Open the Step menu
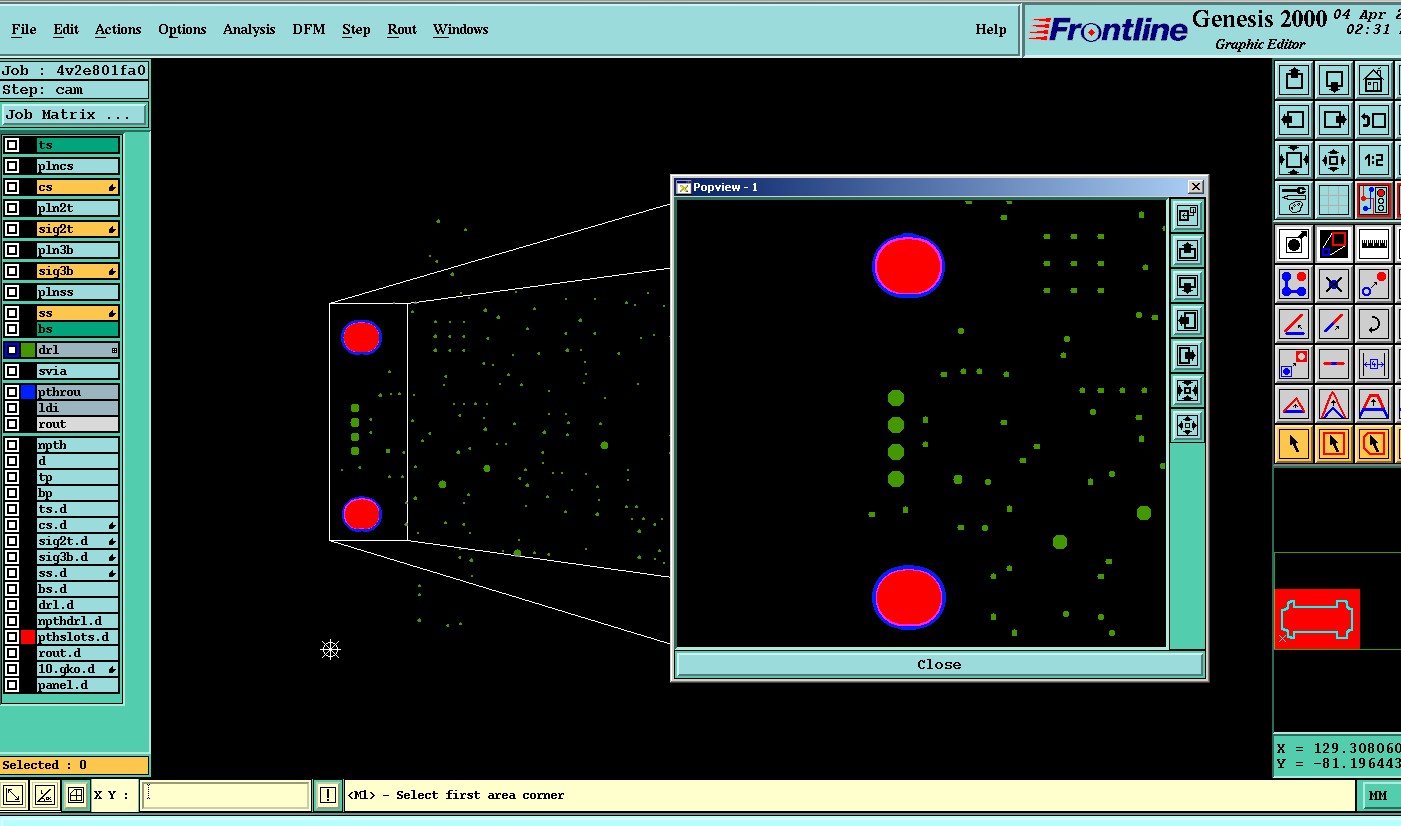Screen dimensions: 1401x826 click(356, 29)
